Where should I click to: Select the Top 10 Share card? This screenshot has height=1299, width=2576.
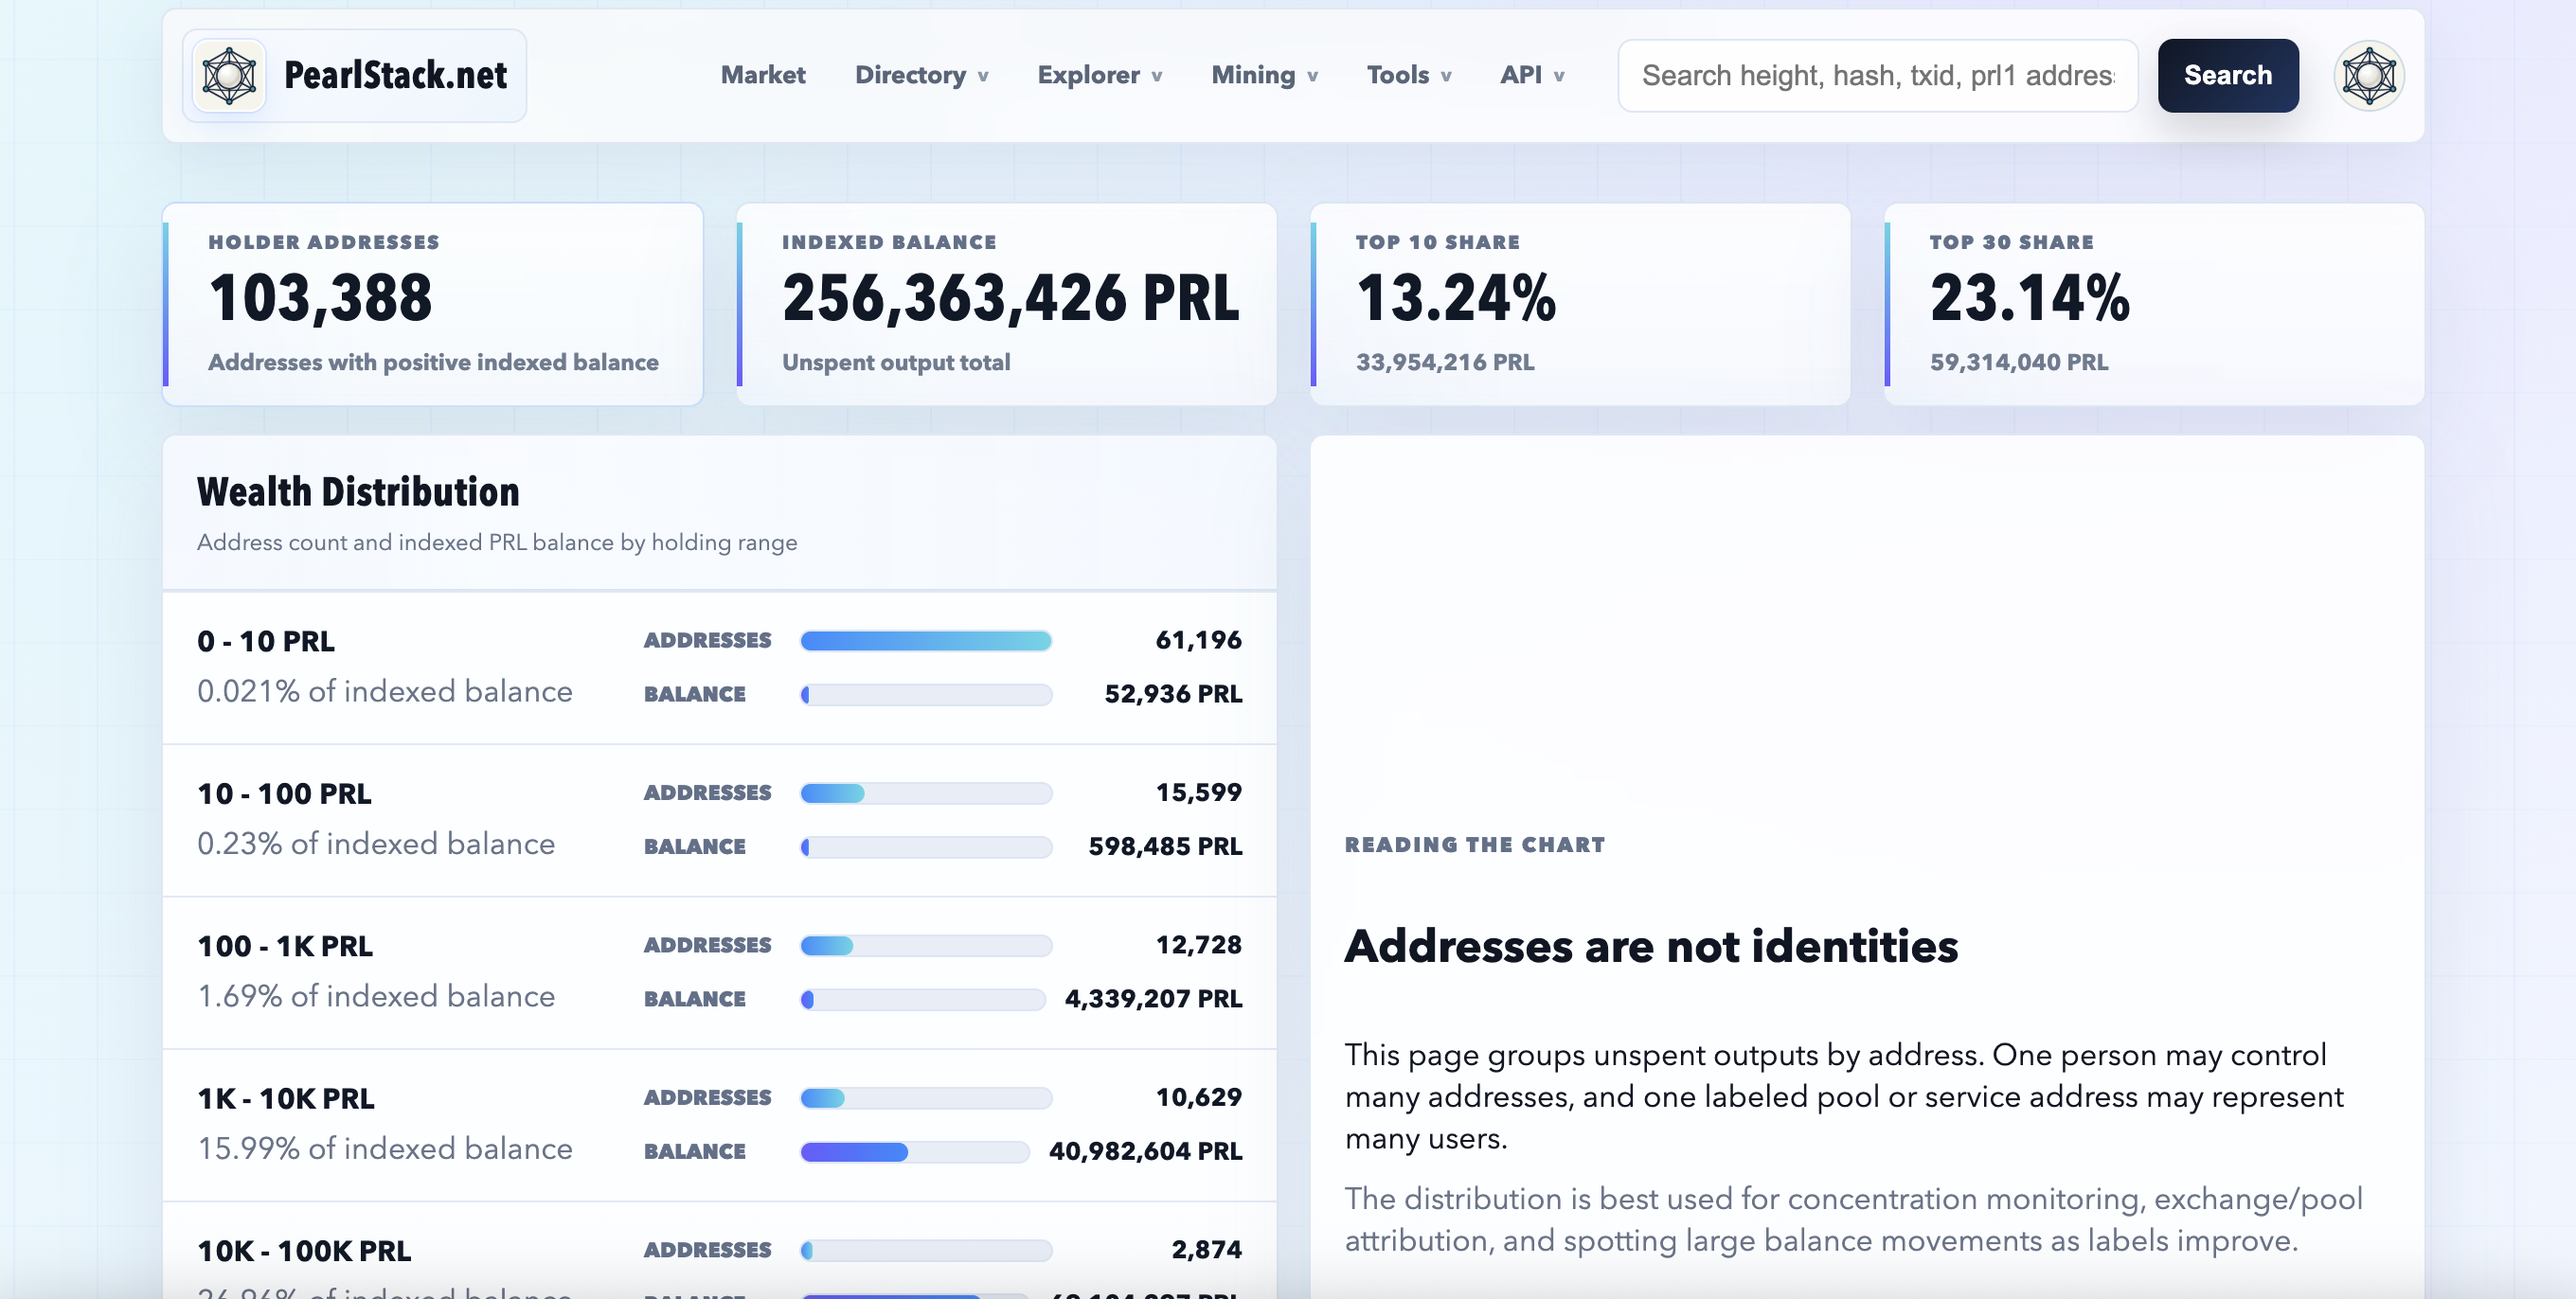tap(1580, 304)
